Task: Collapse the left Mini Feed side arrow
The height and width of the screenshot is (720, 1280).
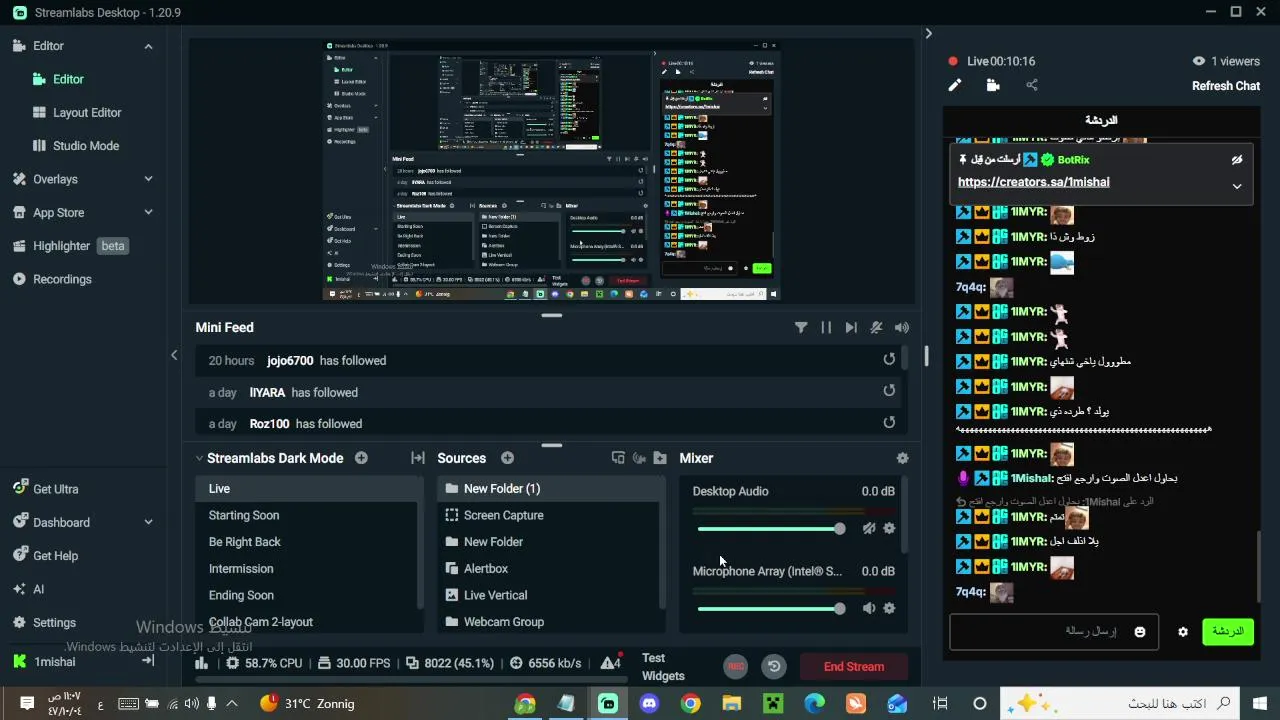Action: (174, 355)
